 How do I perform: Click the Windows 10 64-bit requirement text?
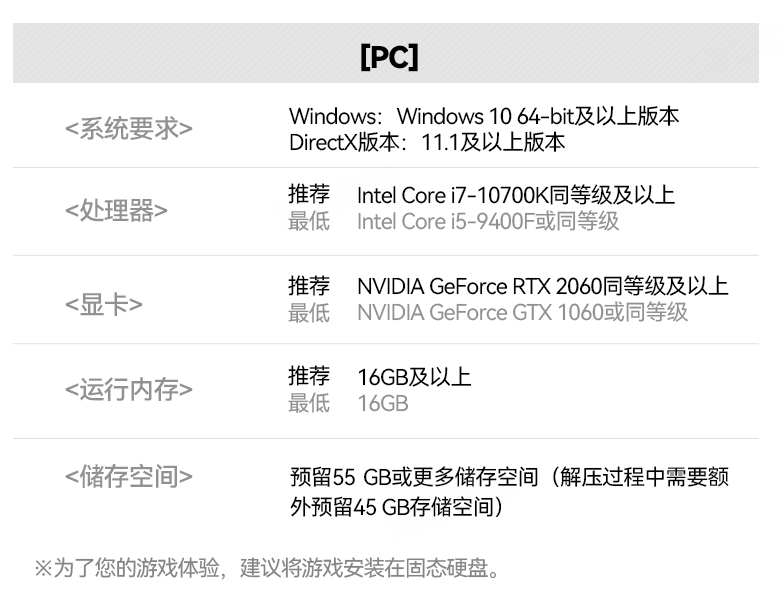pos(484,116)
